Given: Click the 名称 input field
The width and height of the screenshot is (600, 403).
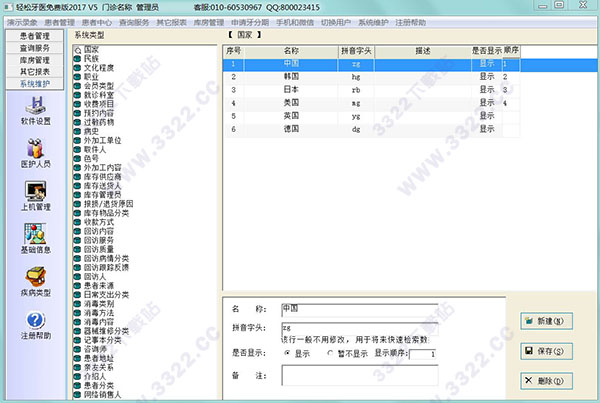Looking at the screenshot, I should 360,310.
